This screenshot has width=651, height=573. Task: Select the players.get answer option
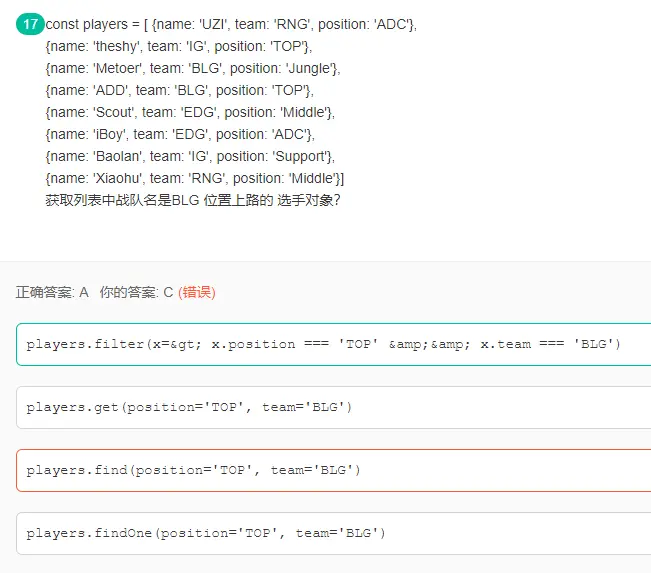[x=333, y=407]
